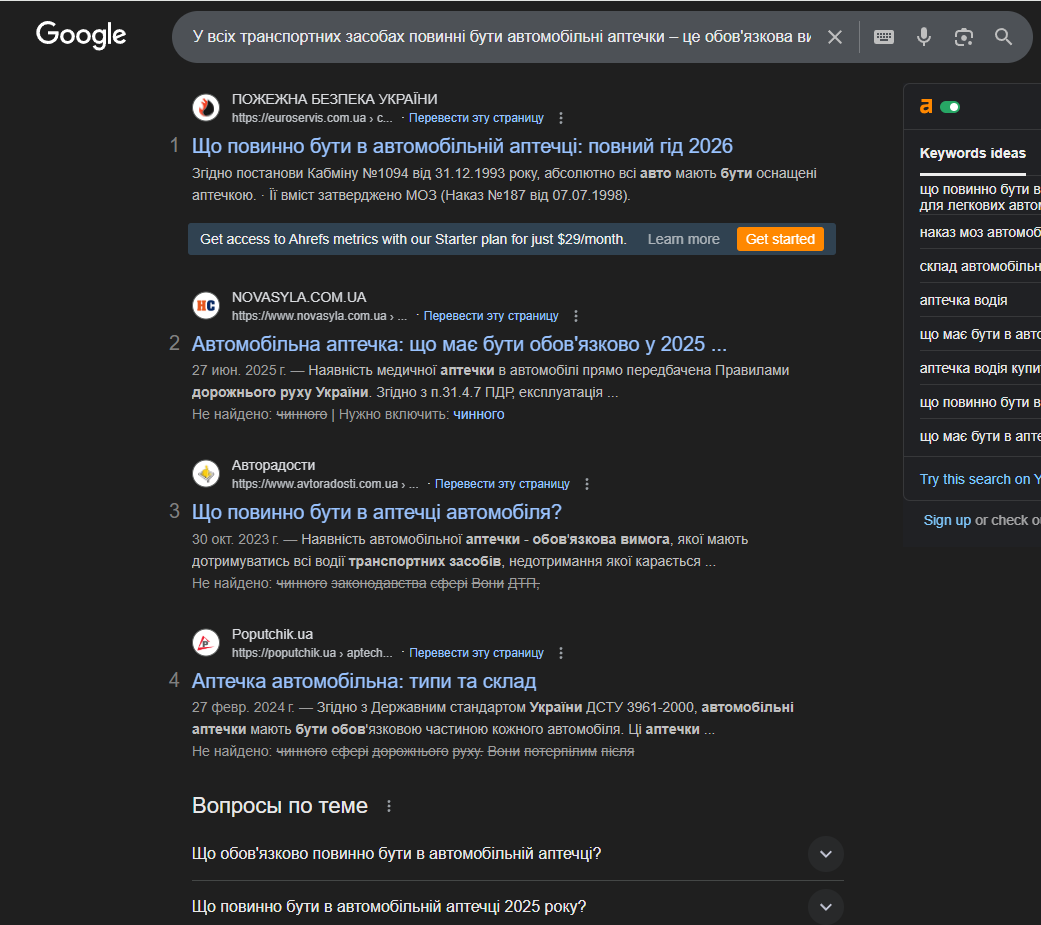Image resolution: width=1041 pixels, height=925 pixels.
Task: Start voice search with the microphone icon
Action: (923, 37)
